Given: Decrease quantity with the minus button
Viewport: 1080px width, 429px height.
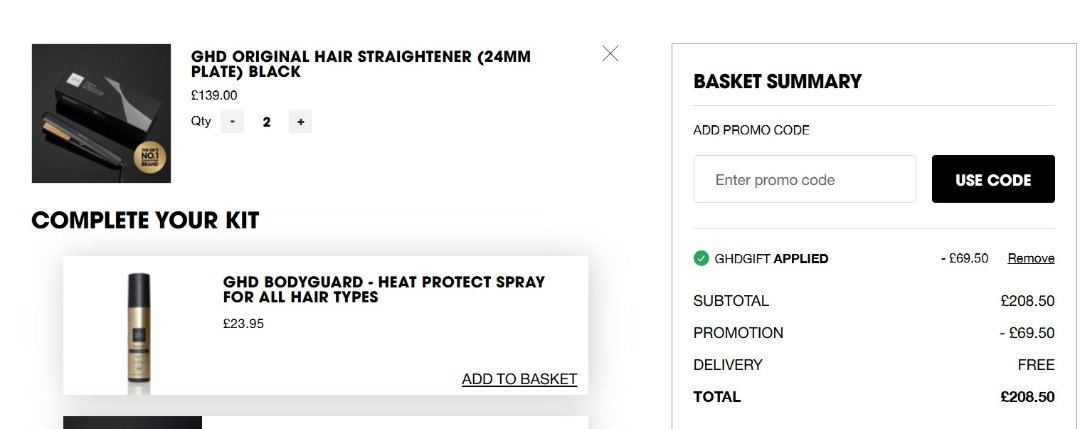Looking at the screenshot, I should 232,122.
